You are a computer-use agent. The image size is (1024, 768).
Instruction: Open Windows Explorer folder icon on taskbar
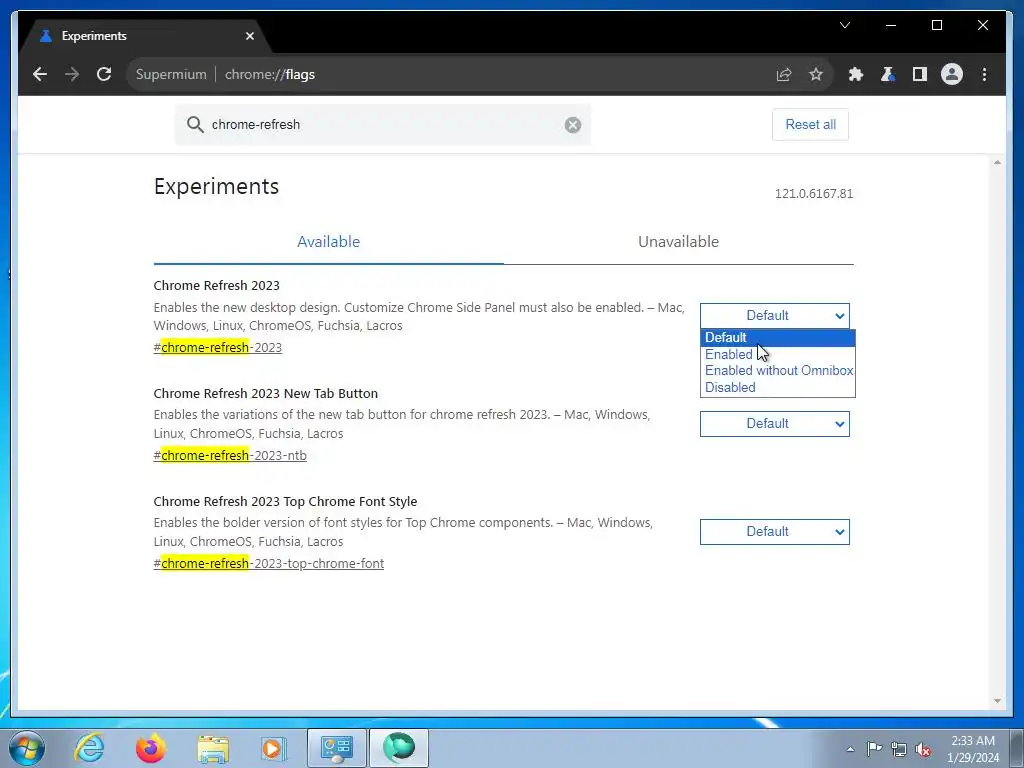click(x=213, y=748)
